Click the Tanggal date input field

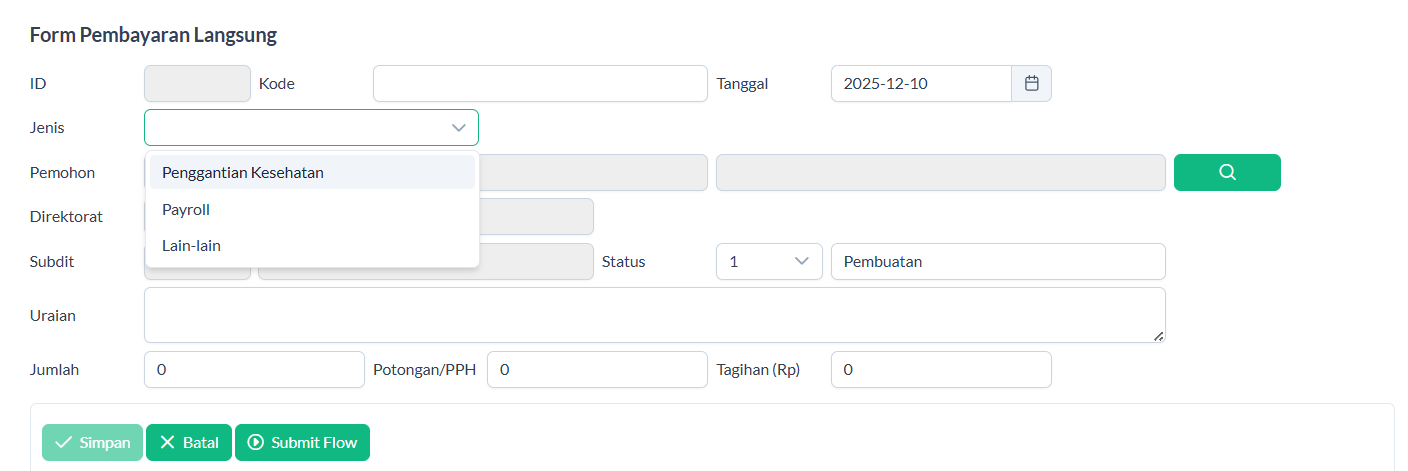click(x=920, y=84)
